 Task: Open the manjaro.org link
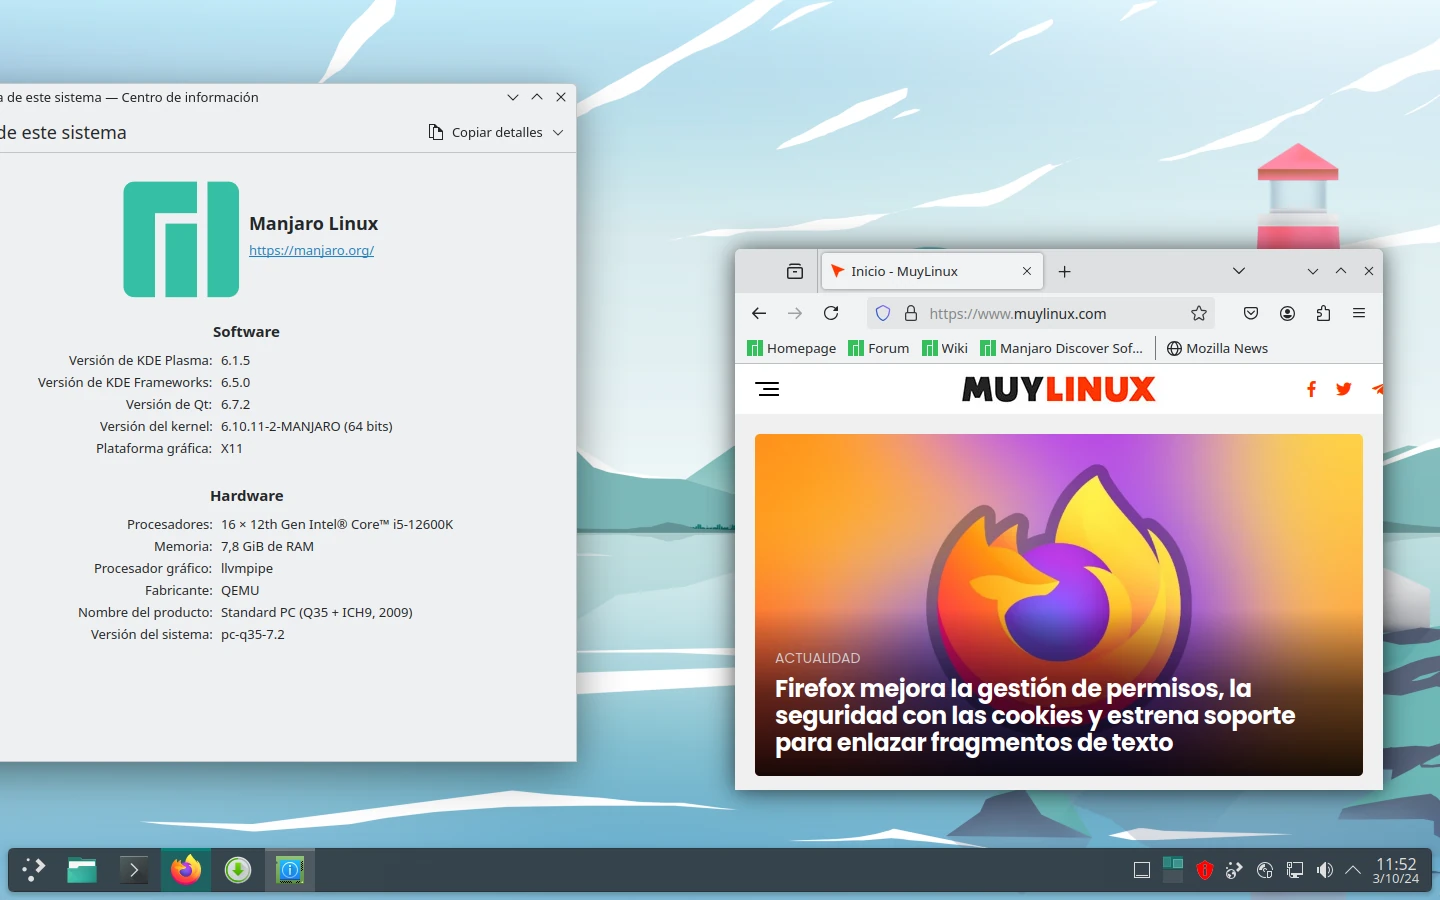[311, 250]
